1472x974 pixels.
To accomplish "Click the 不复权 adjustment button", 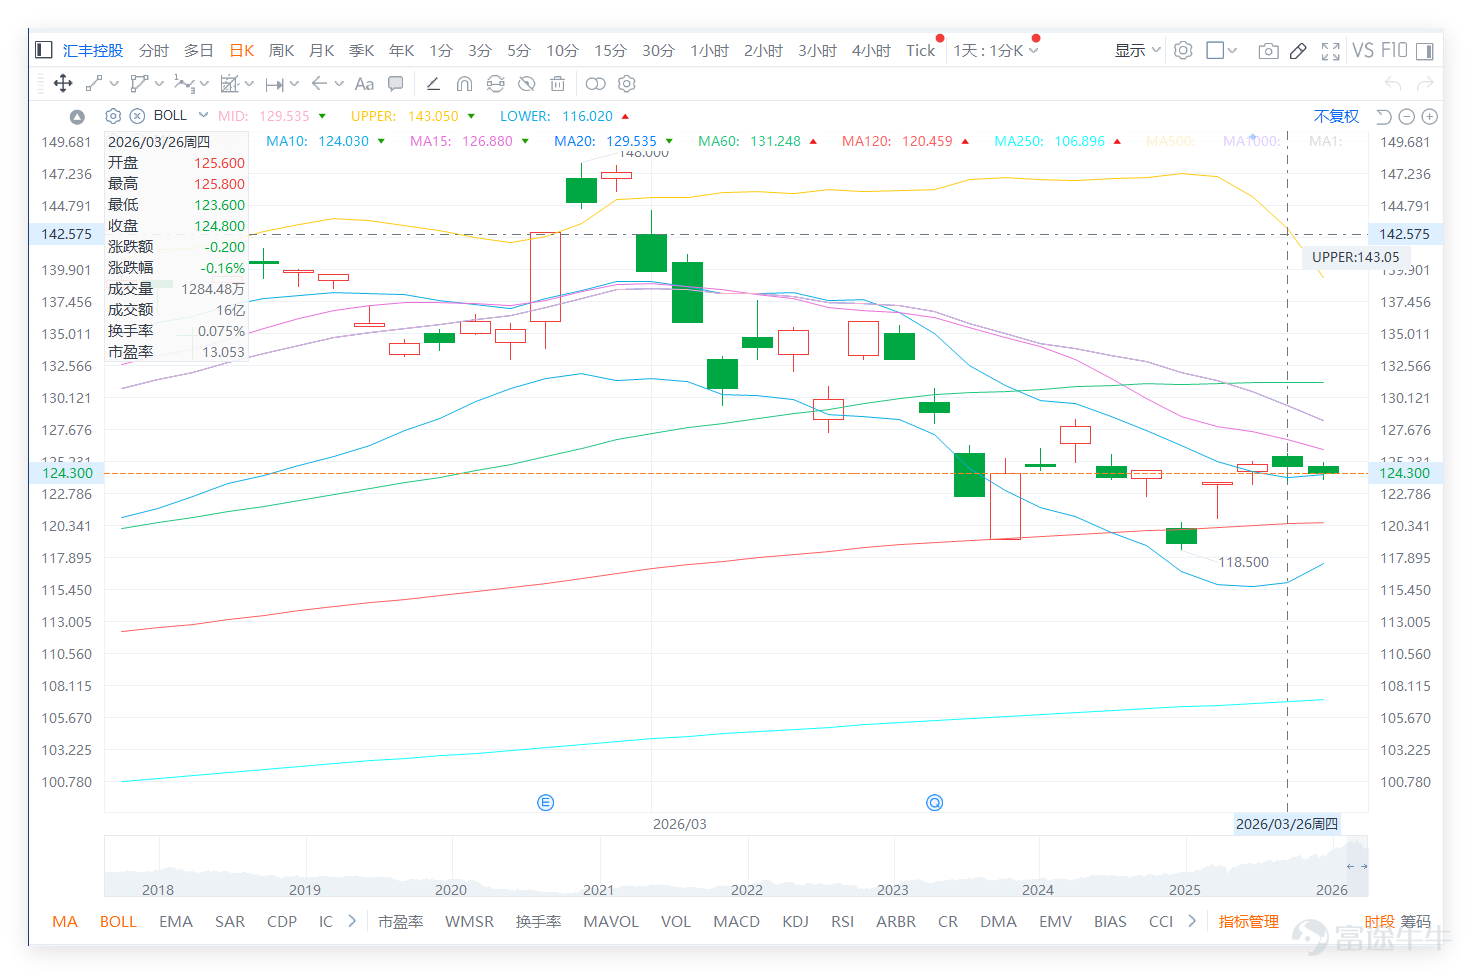I will pyautogui.click(x=1336, y=116).
